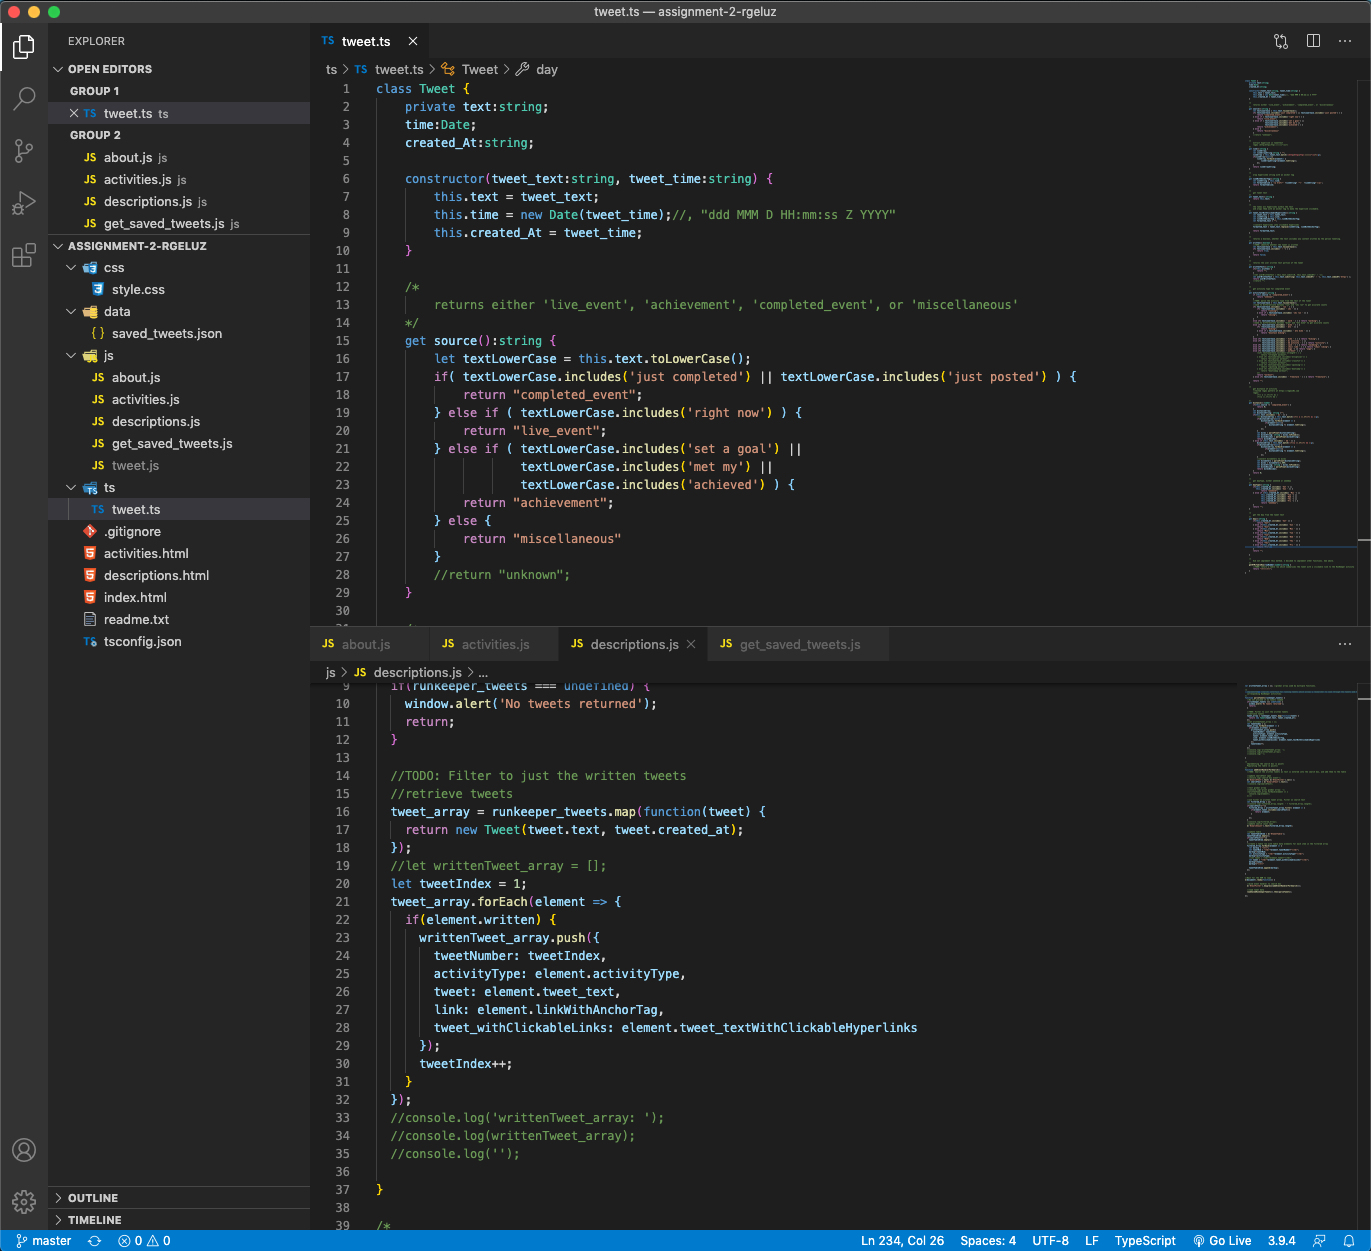Click the day breadcrumb item
This screenshot has height=1251, width=1371.
(x=537, y=69)
